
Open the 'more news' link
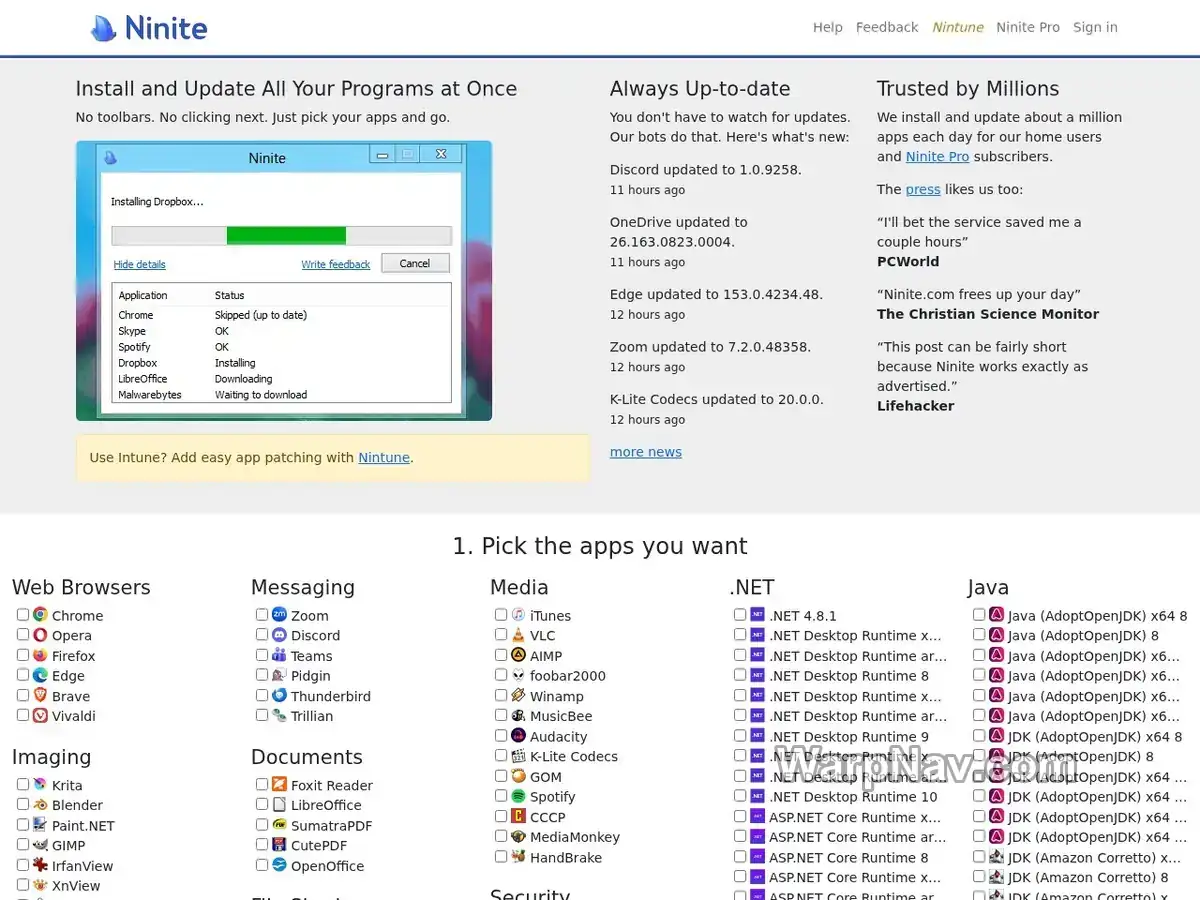646,452
